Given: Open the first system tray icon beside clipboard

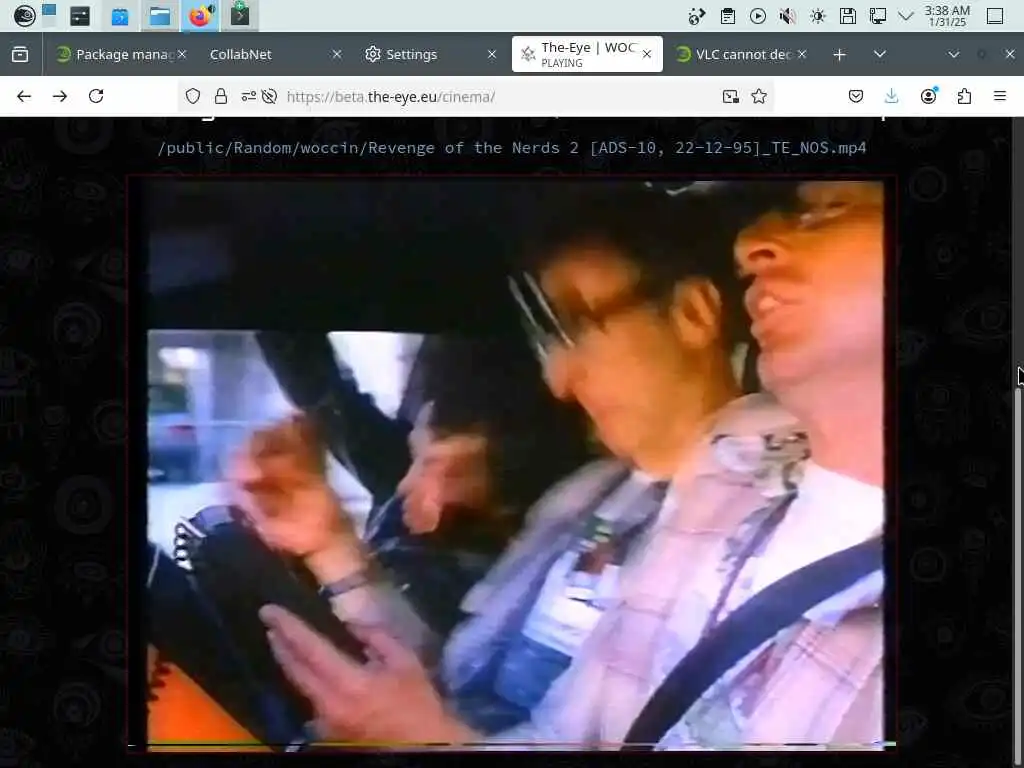Looking at the screenshot, I should 697,16.
